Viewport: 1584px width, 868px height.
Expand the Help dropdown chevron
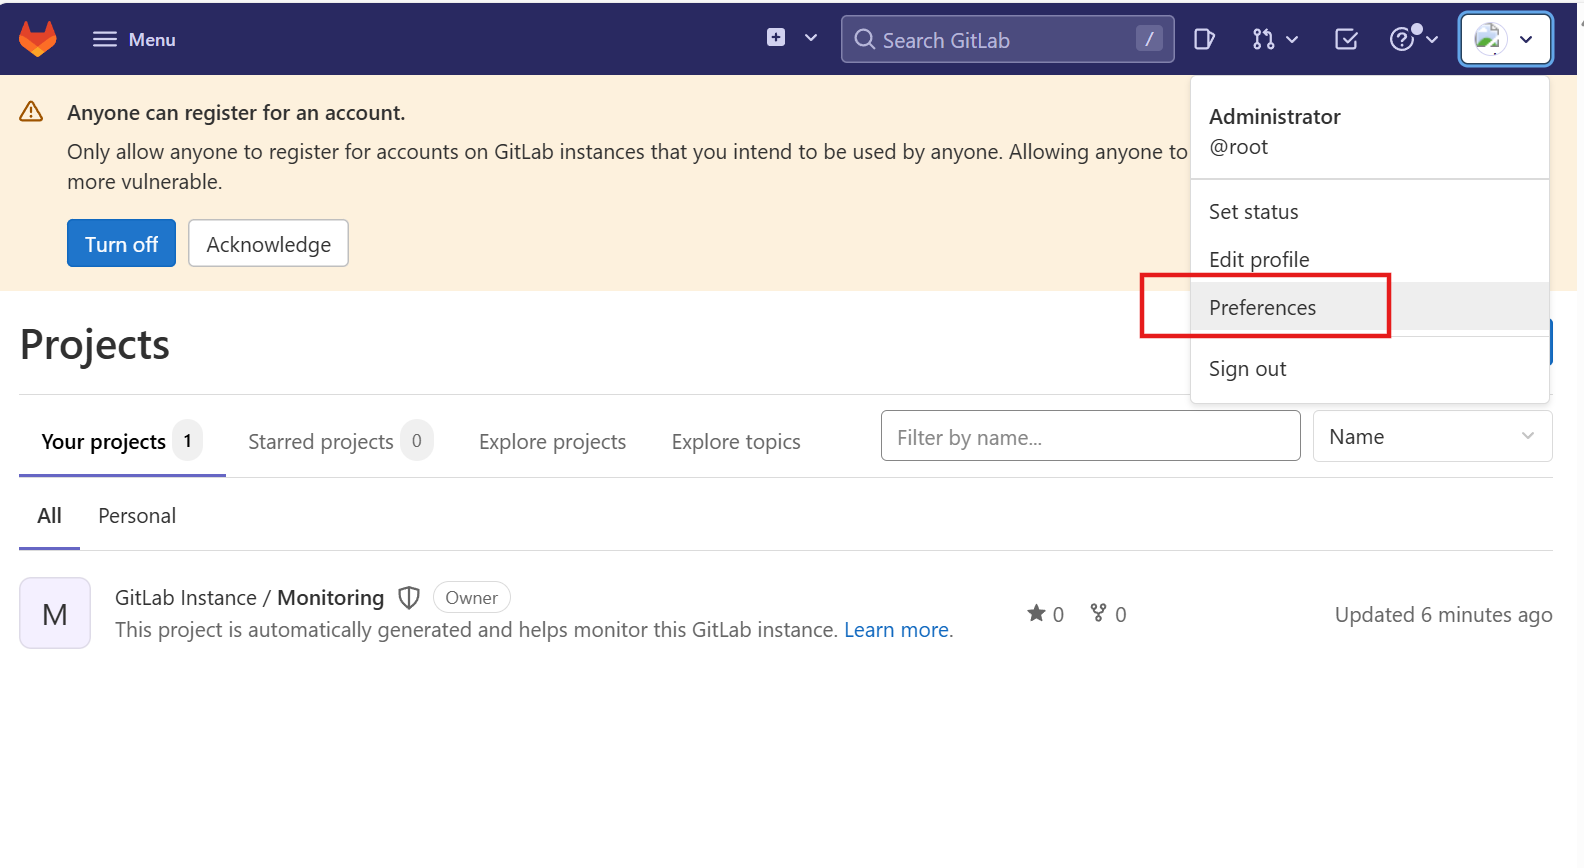(1432, 39)
